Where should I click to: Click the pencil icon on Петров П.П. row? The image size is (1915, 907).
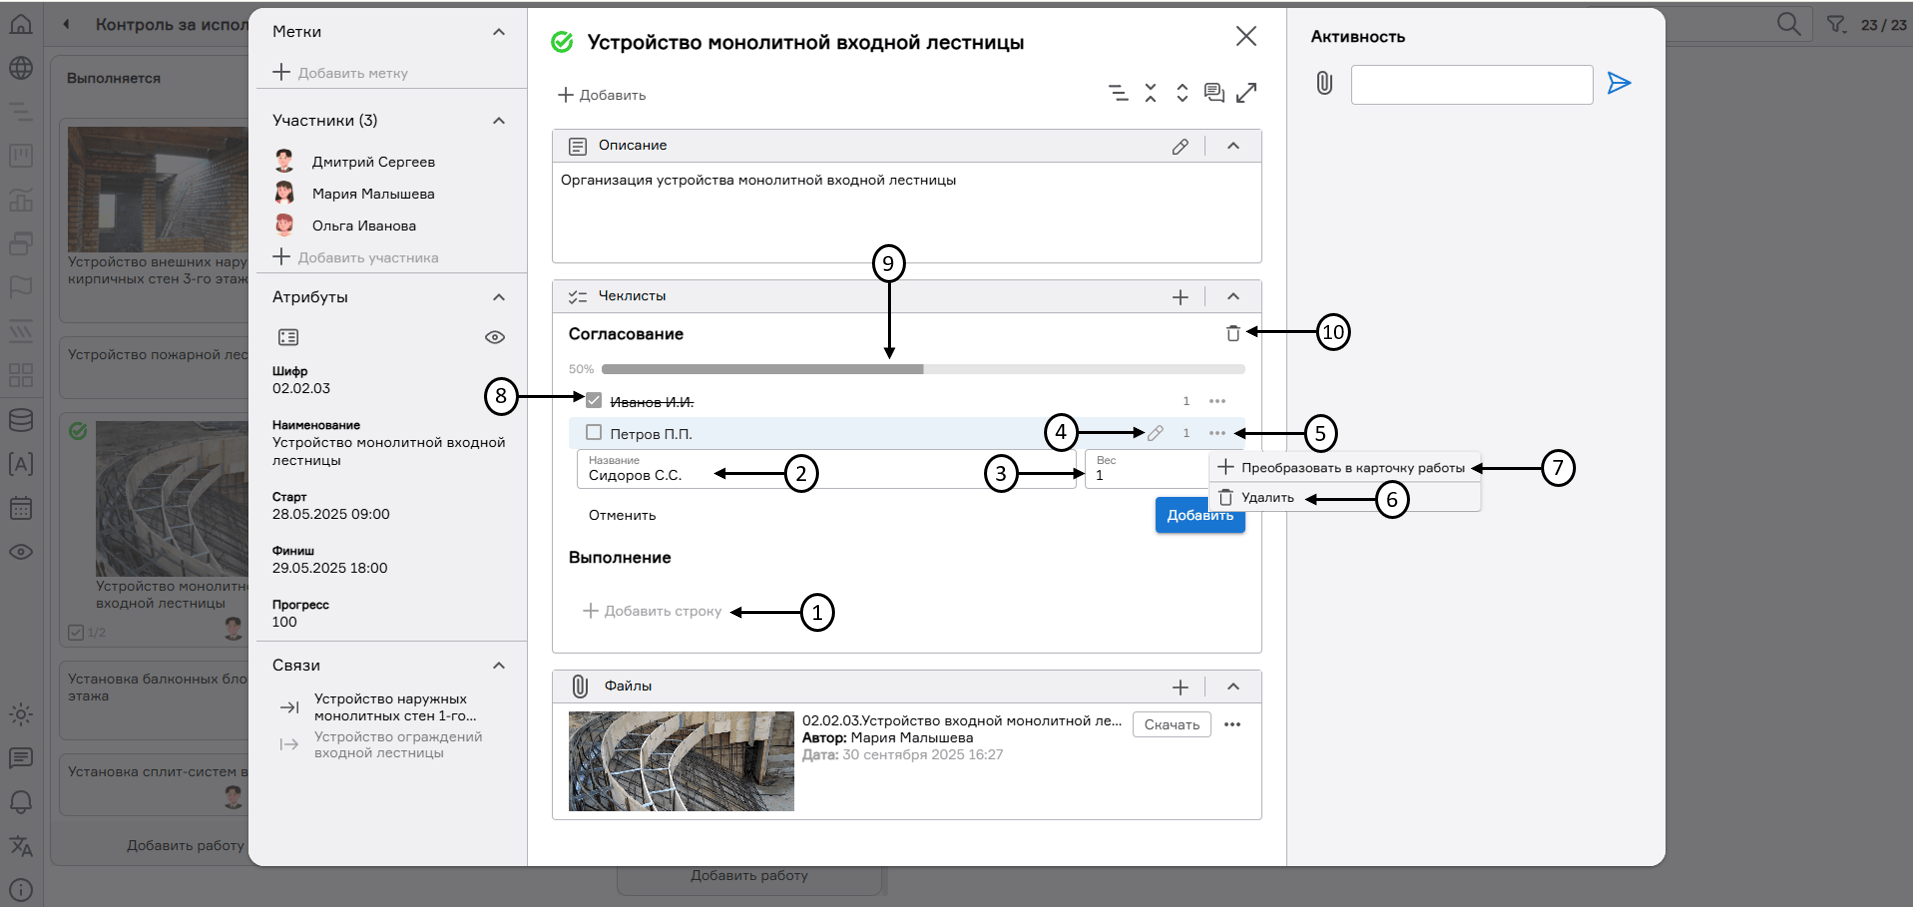click(1155, 433)
